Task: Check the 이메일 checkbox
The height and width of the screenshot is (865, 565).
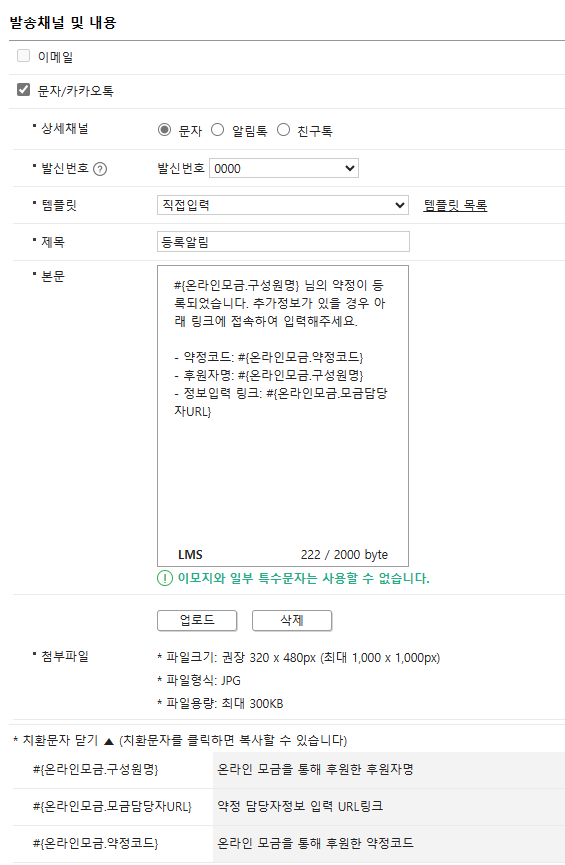Action: [x=23, y=56]
